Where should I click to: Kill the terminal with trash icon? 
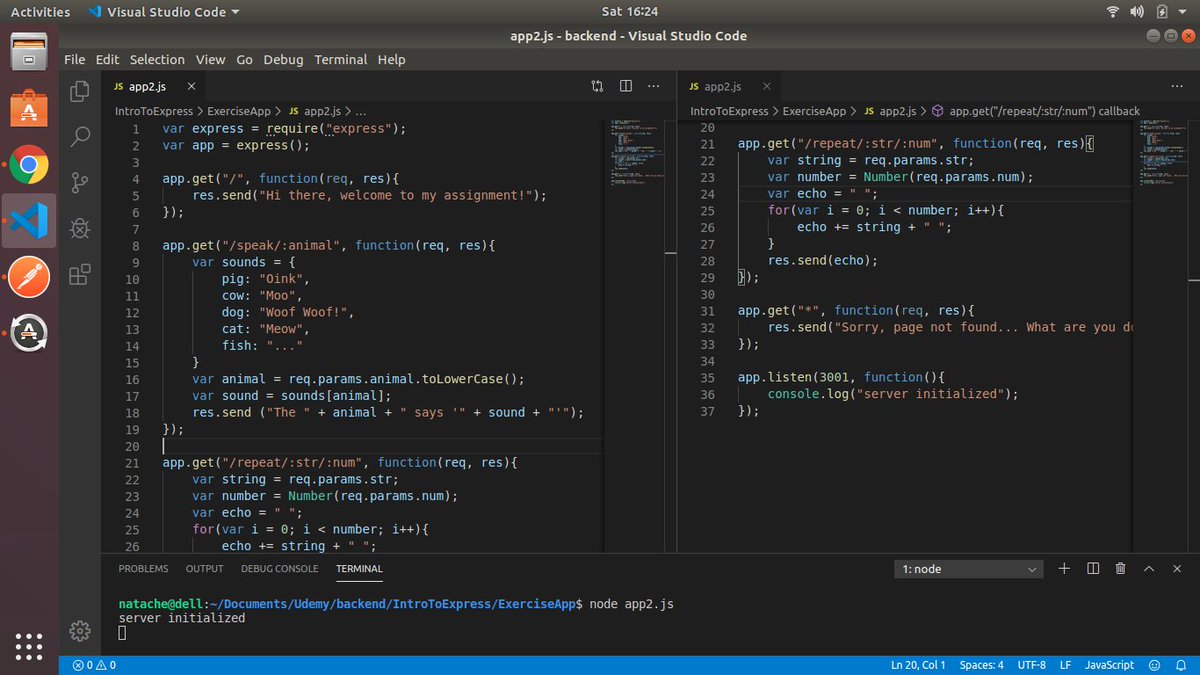click(x=1121, y=568)
